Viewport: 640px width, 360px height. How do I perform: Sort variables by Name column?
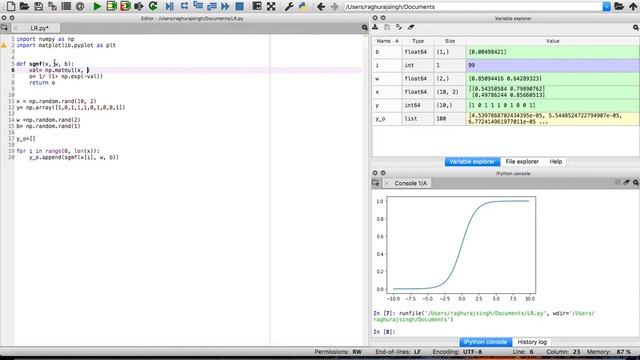point(387,41)
